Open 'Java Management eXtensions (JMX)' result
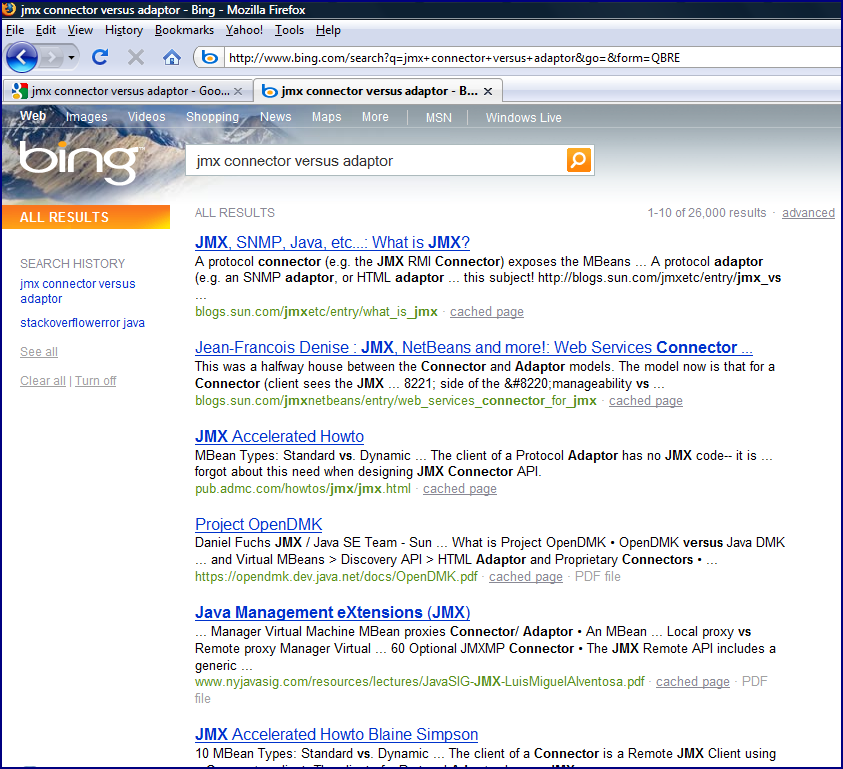Screen dimensions: 843x769 [332, 613]
